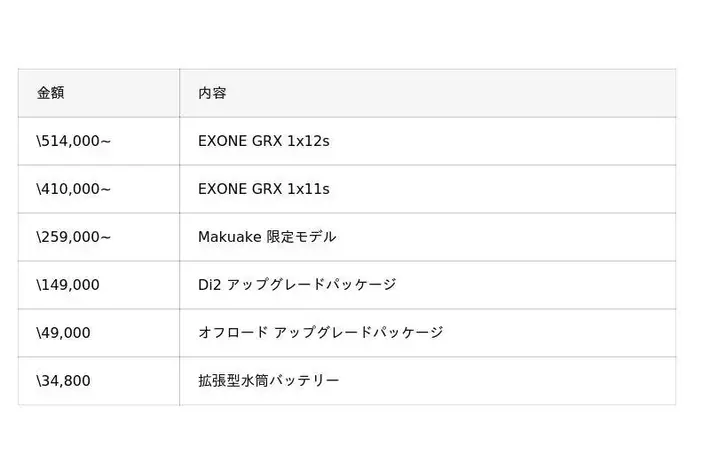The image size is (710, 474).
Task: Click the 1x11s text
Action: click(308, 189)
